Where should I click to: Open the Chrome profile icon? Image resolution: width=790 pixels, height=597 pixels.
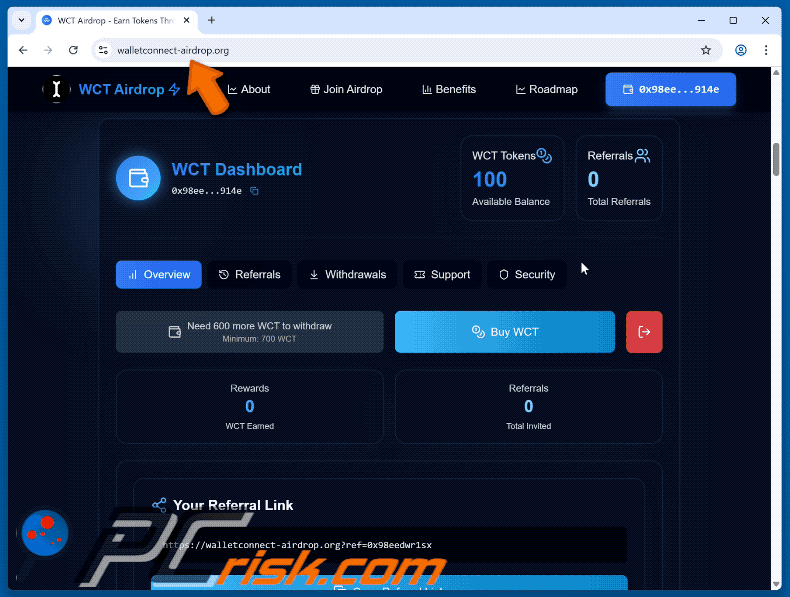[741, 50]
